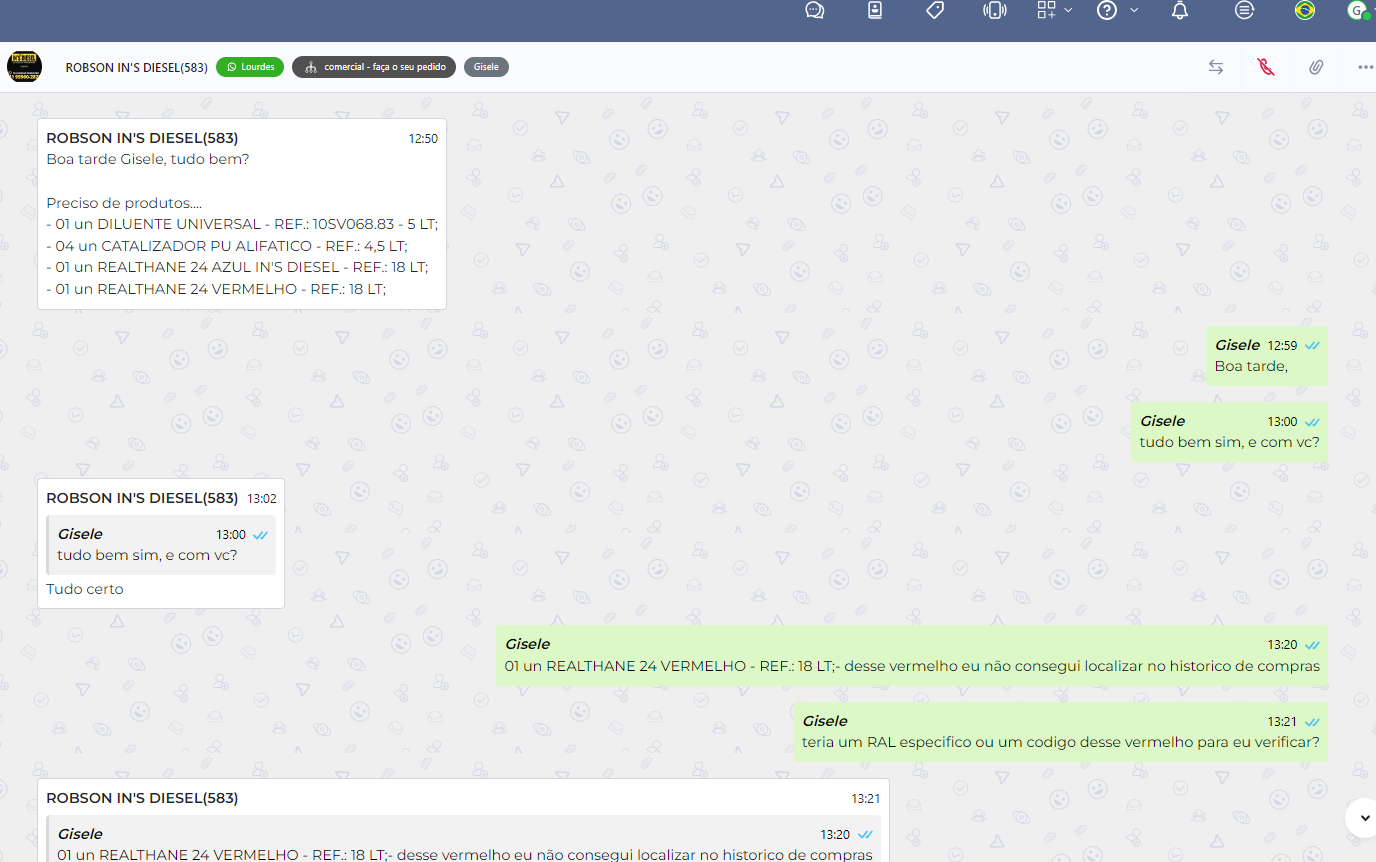Image resolution: width=1376 pixels, height=862 pixels.
Task: Click the scroll-to-bottom arrow button
Action: [x=1361, y=817]
